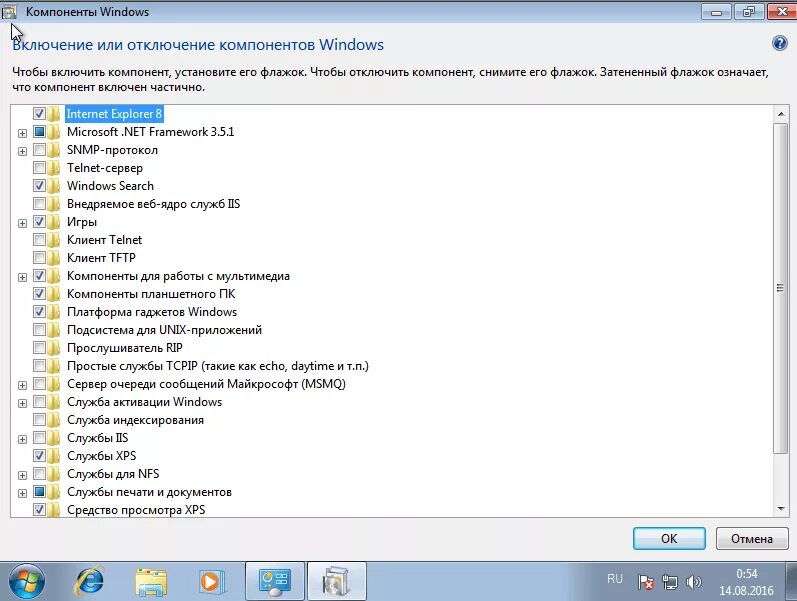Image resolution: width=797 pixels, height=601 pixels.
Task: Enable Подсистема для UNIX-приложений checkbox
Action: click(39, 329)
